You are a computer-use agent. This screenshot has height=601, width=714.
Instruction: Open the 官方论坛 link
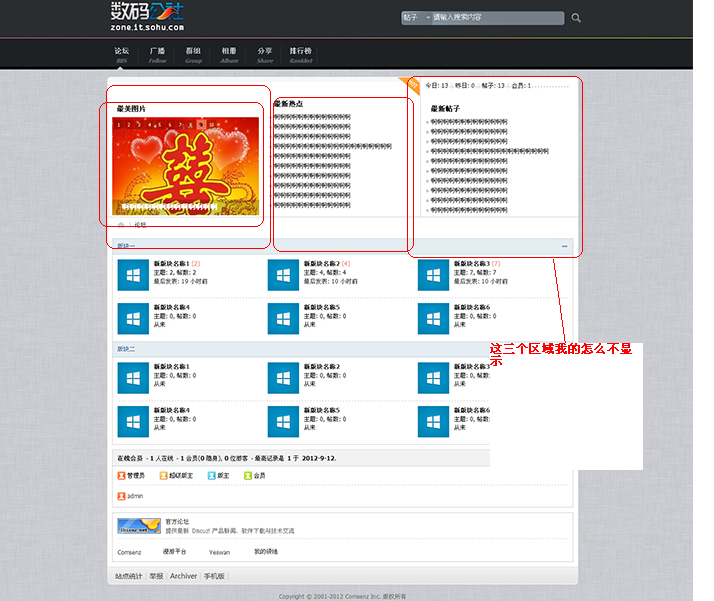(x=177, y=522)
